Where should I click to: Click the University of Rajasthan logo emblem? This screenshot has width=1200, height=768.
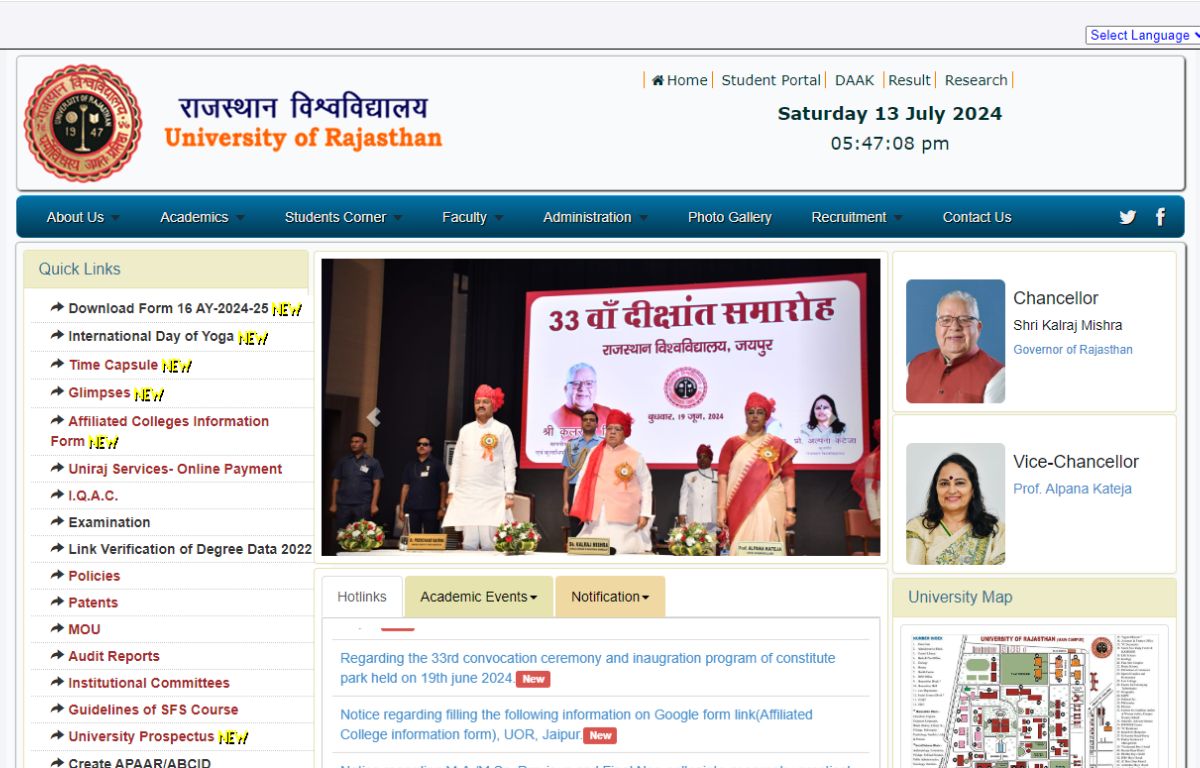(x=83, y=124)
